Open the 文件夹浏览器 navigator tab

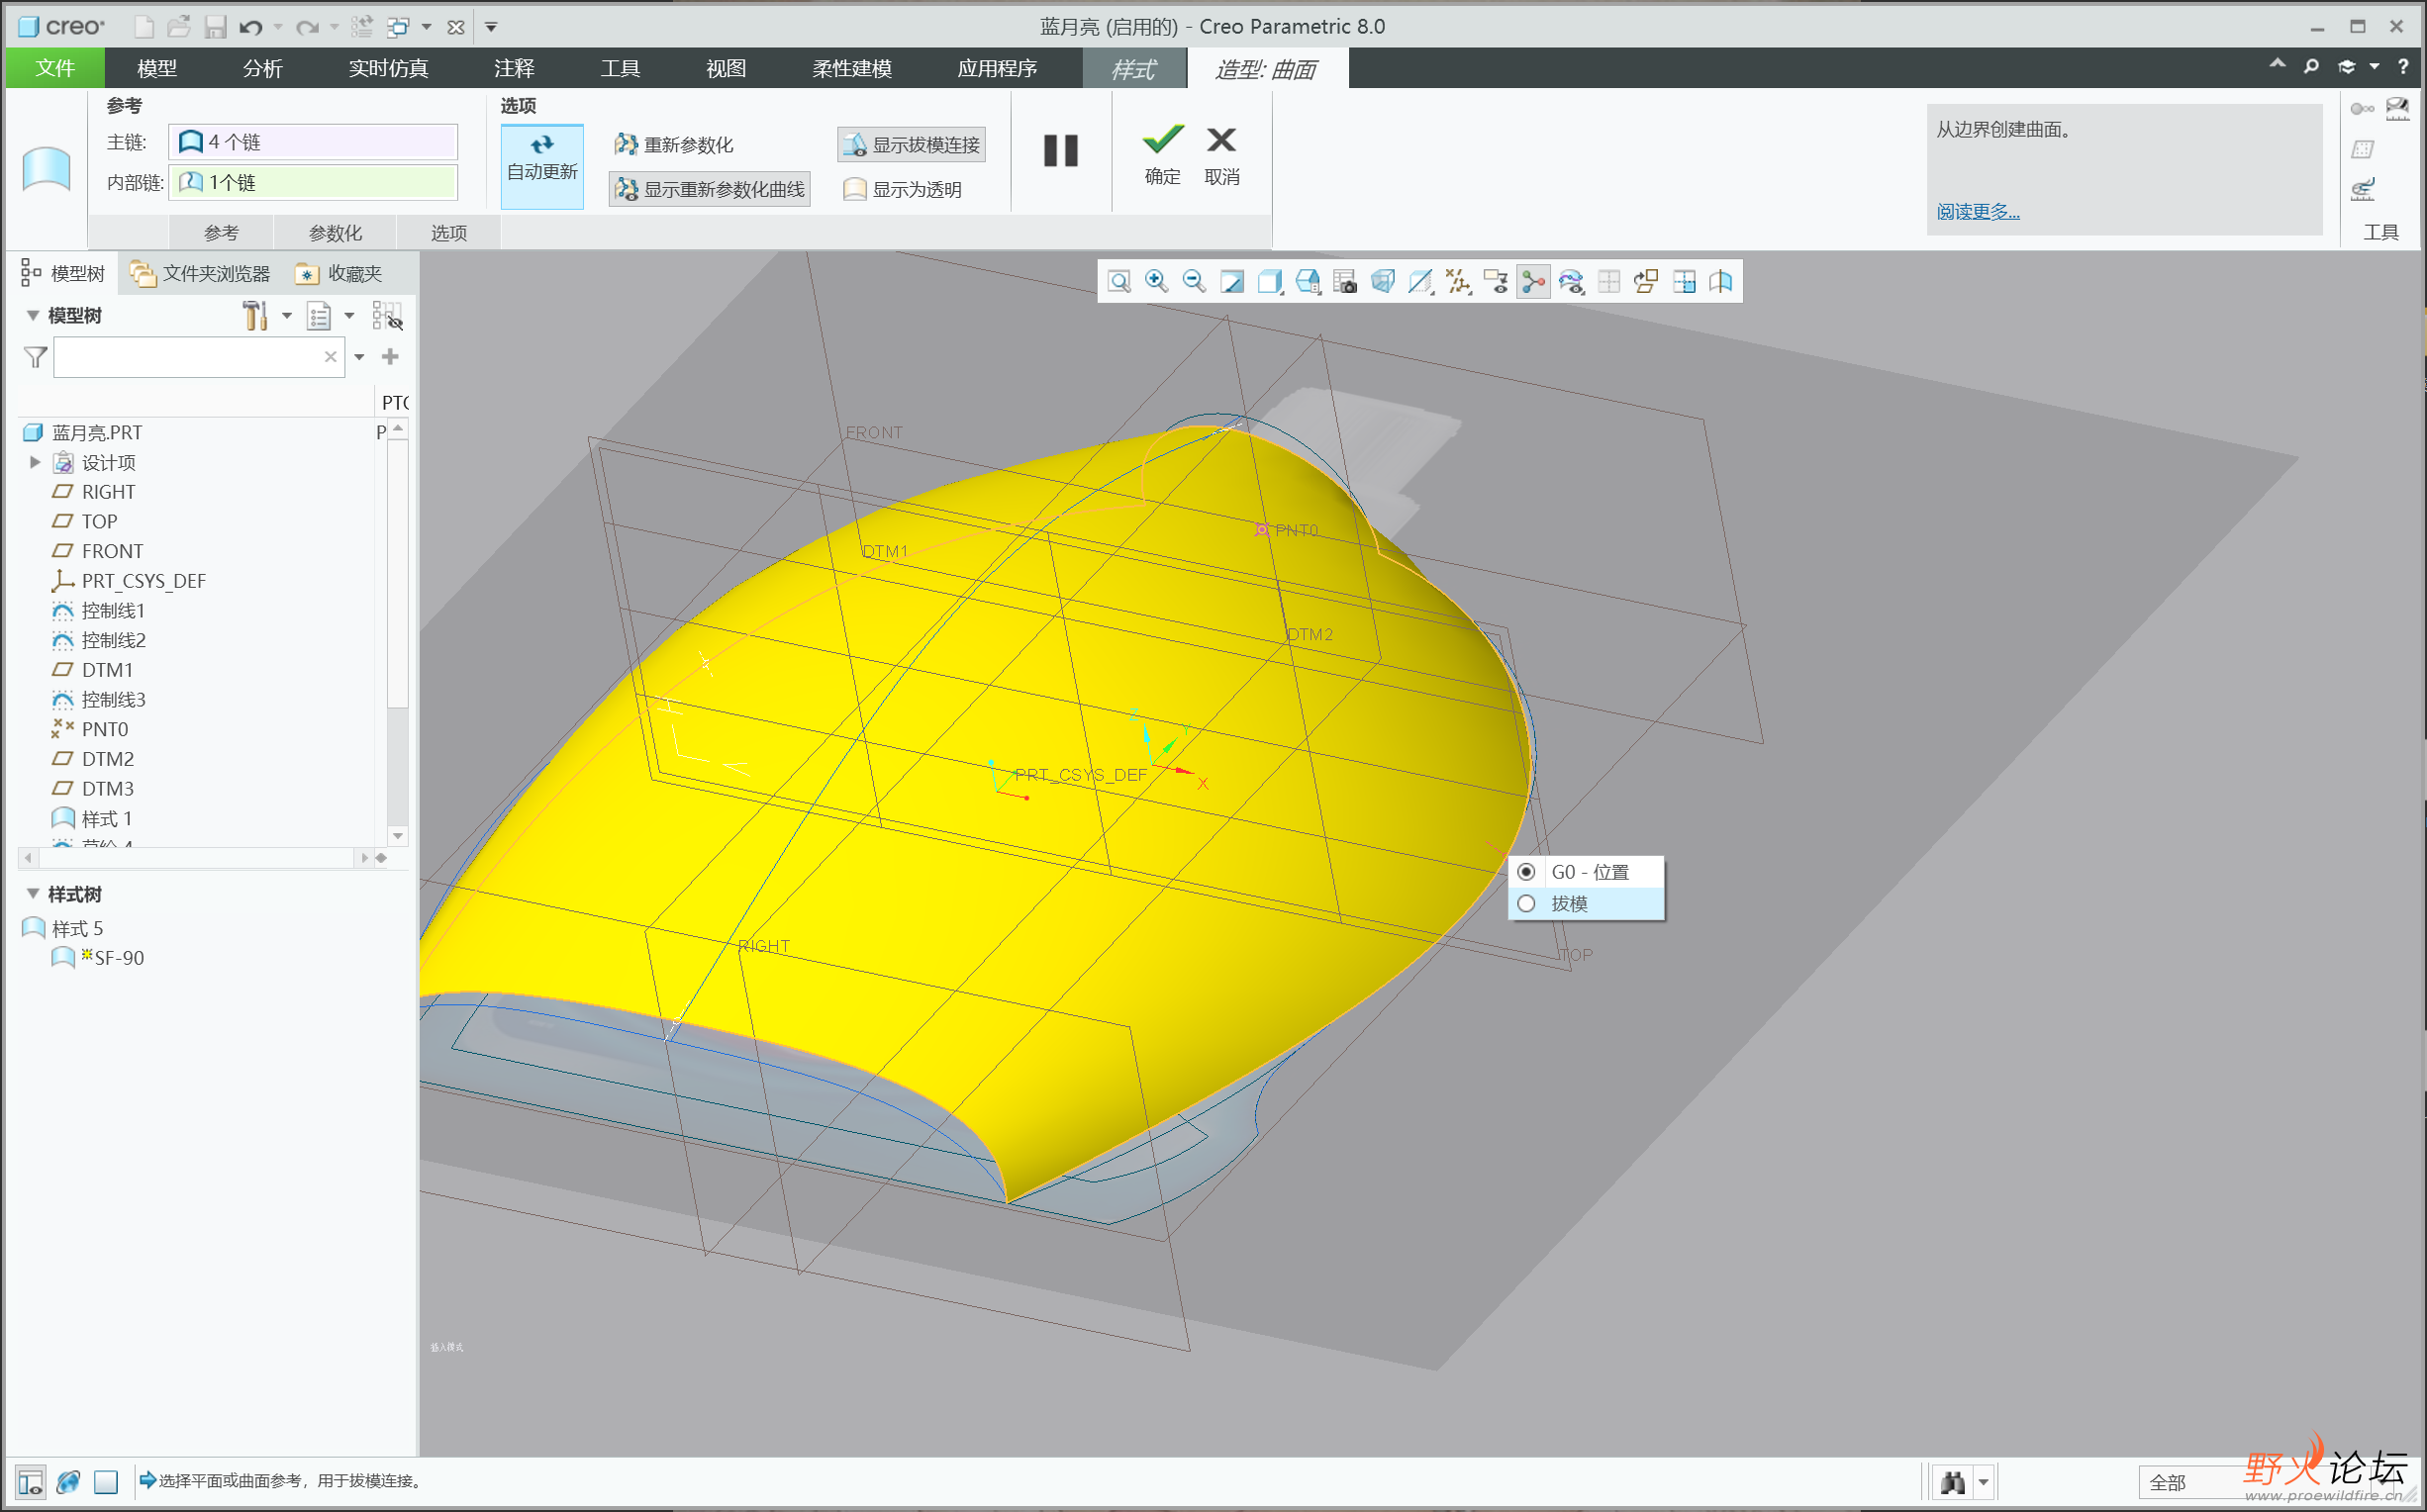click(202, 274)
